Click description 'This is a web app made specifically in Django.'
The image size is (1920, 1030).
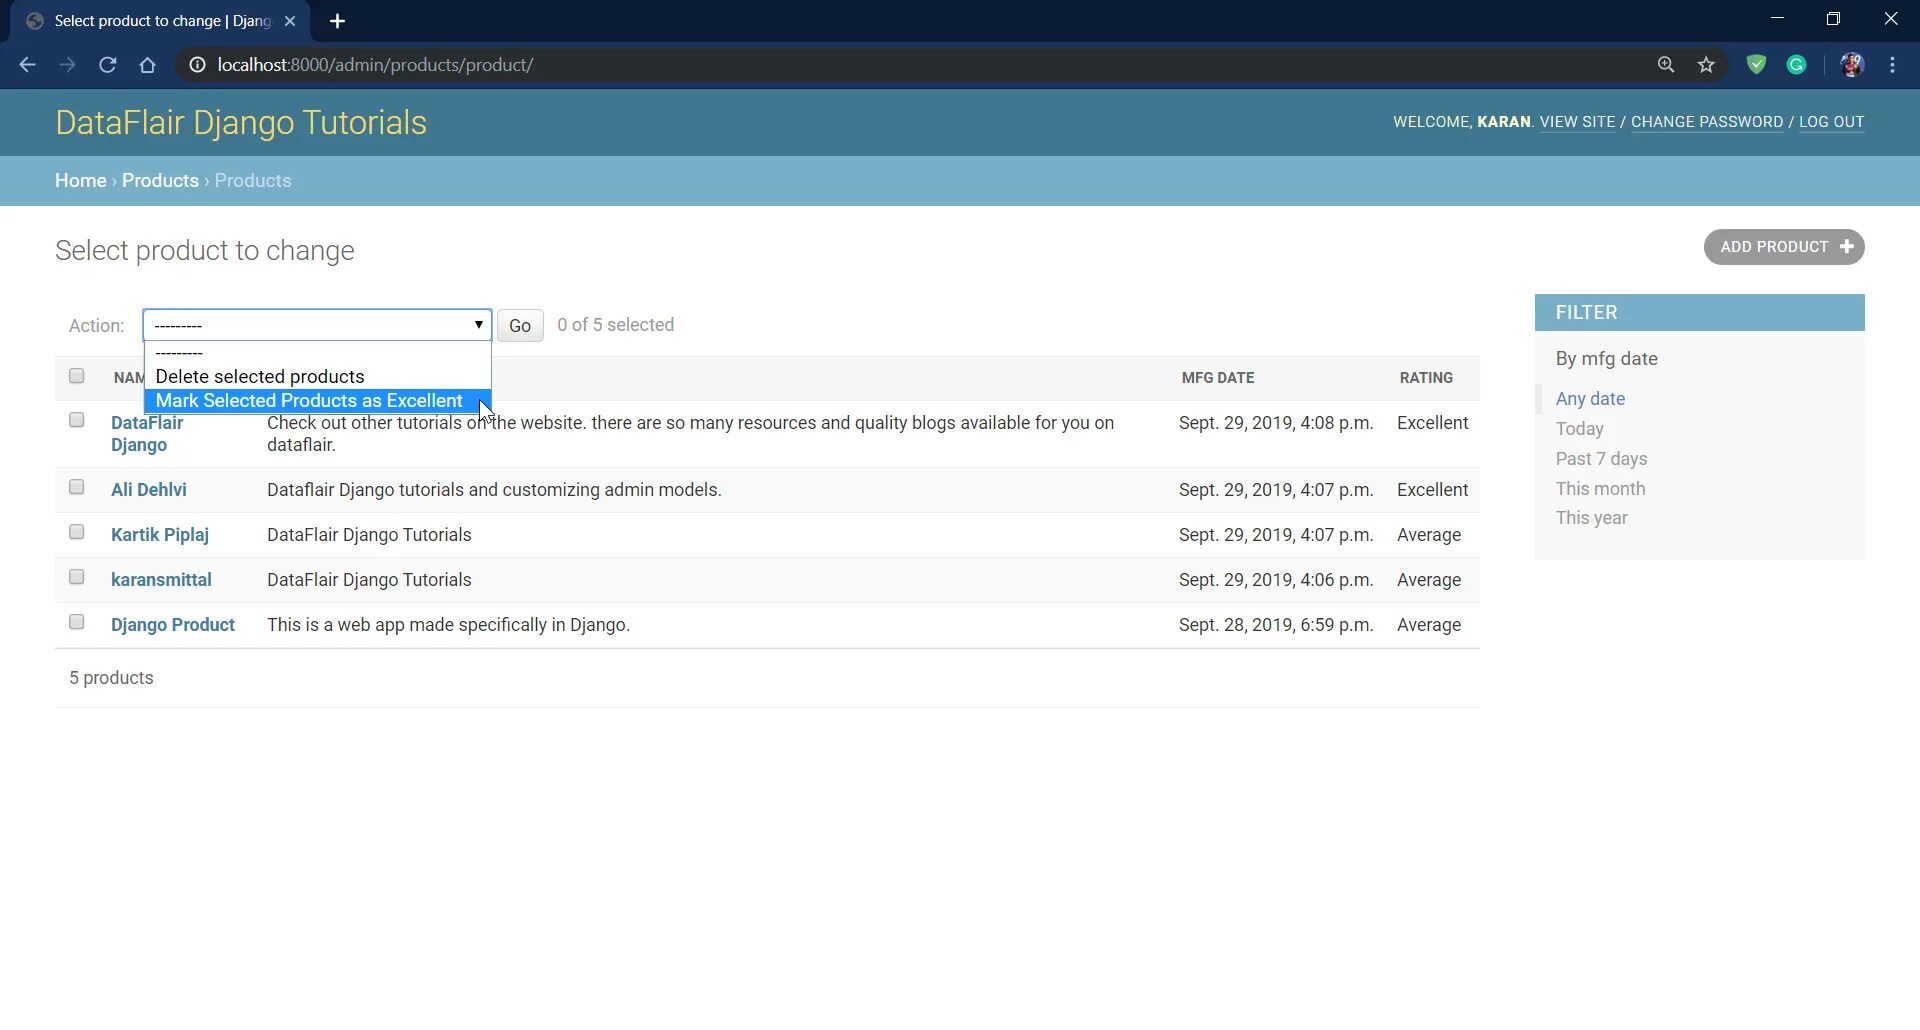448,625
